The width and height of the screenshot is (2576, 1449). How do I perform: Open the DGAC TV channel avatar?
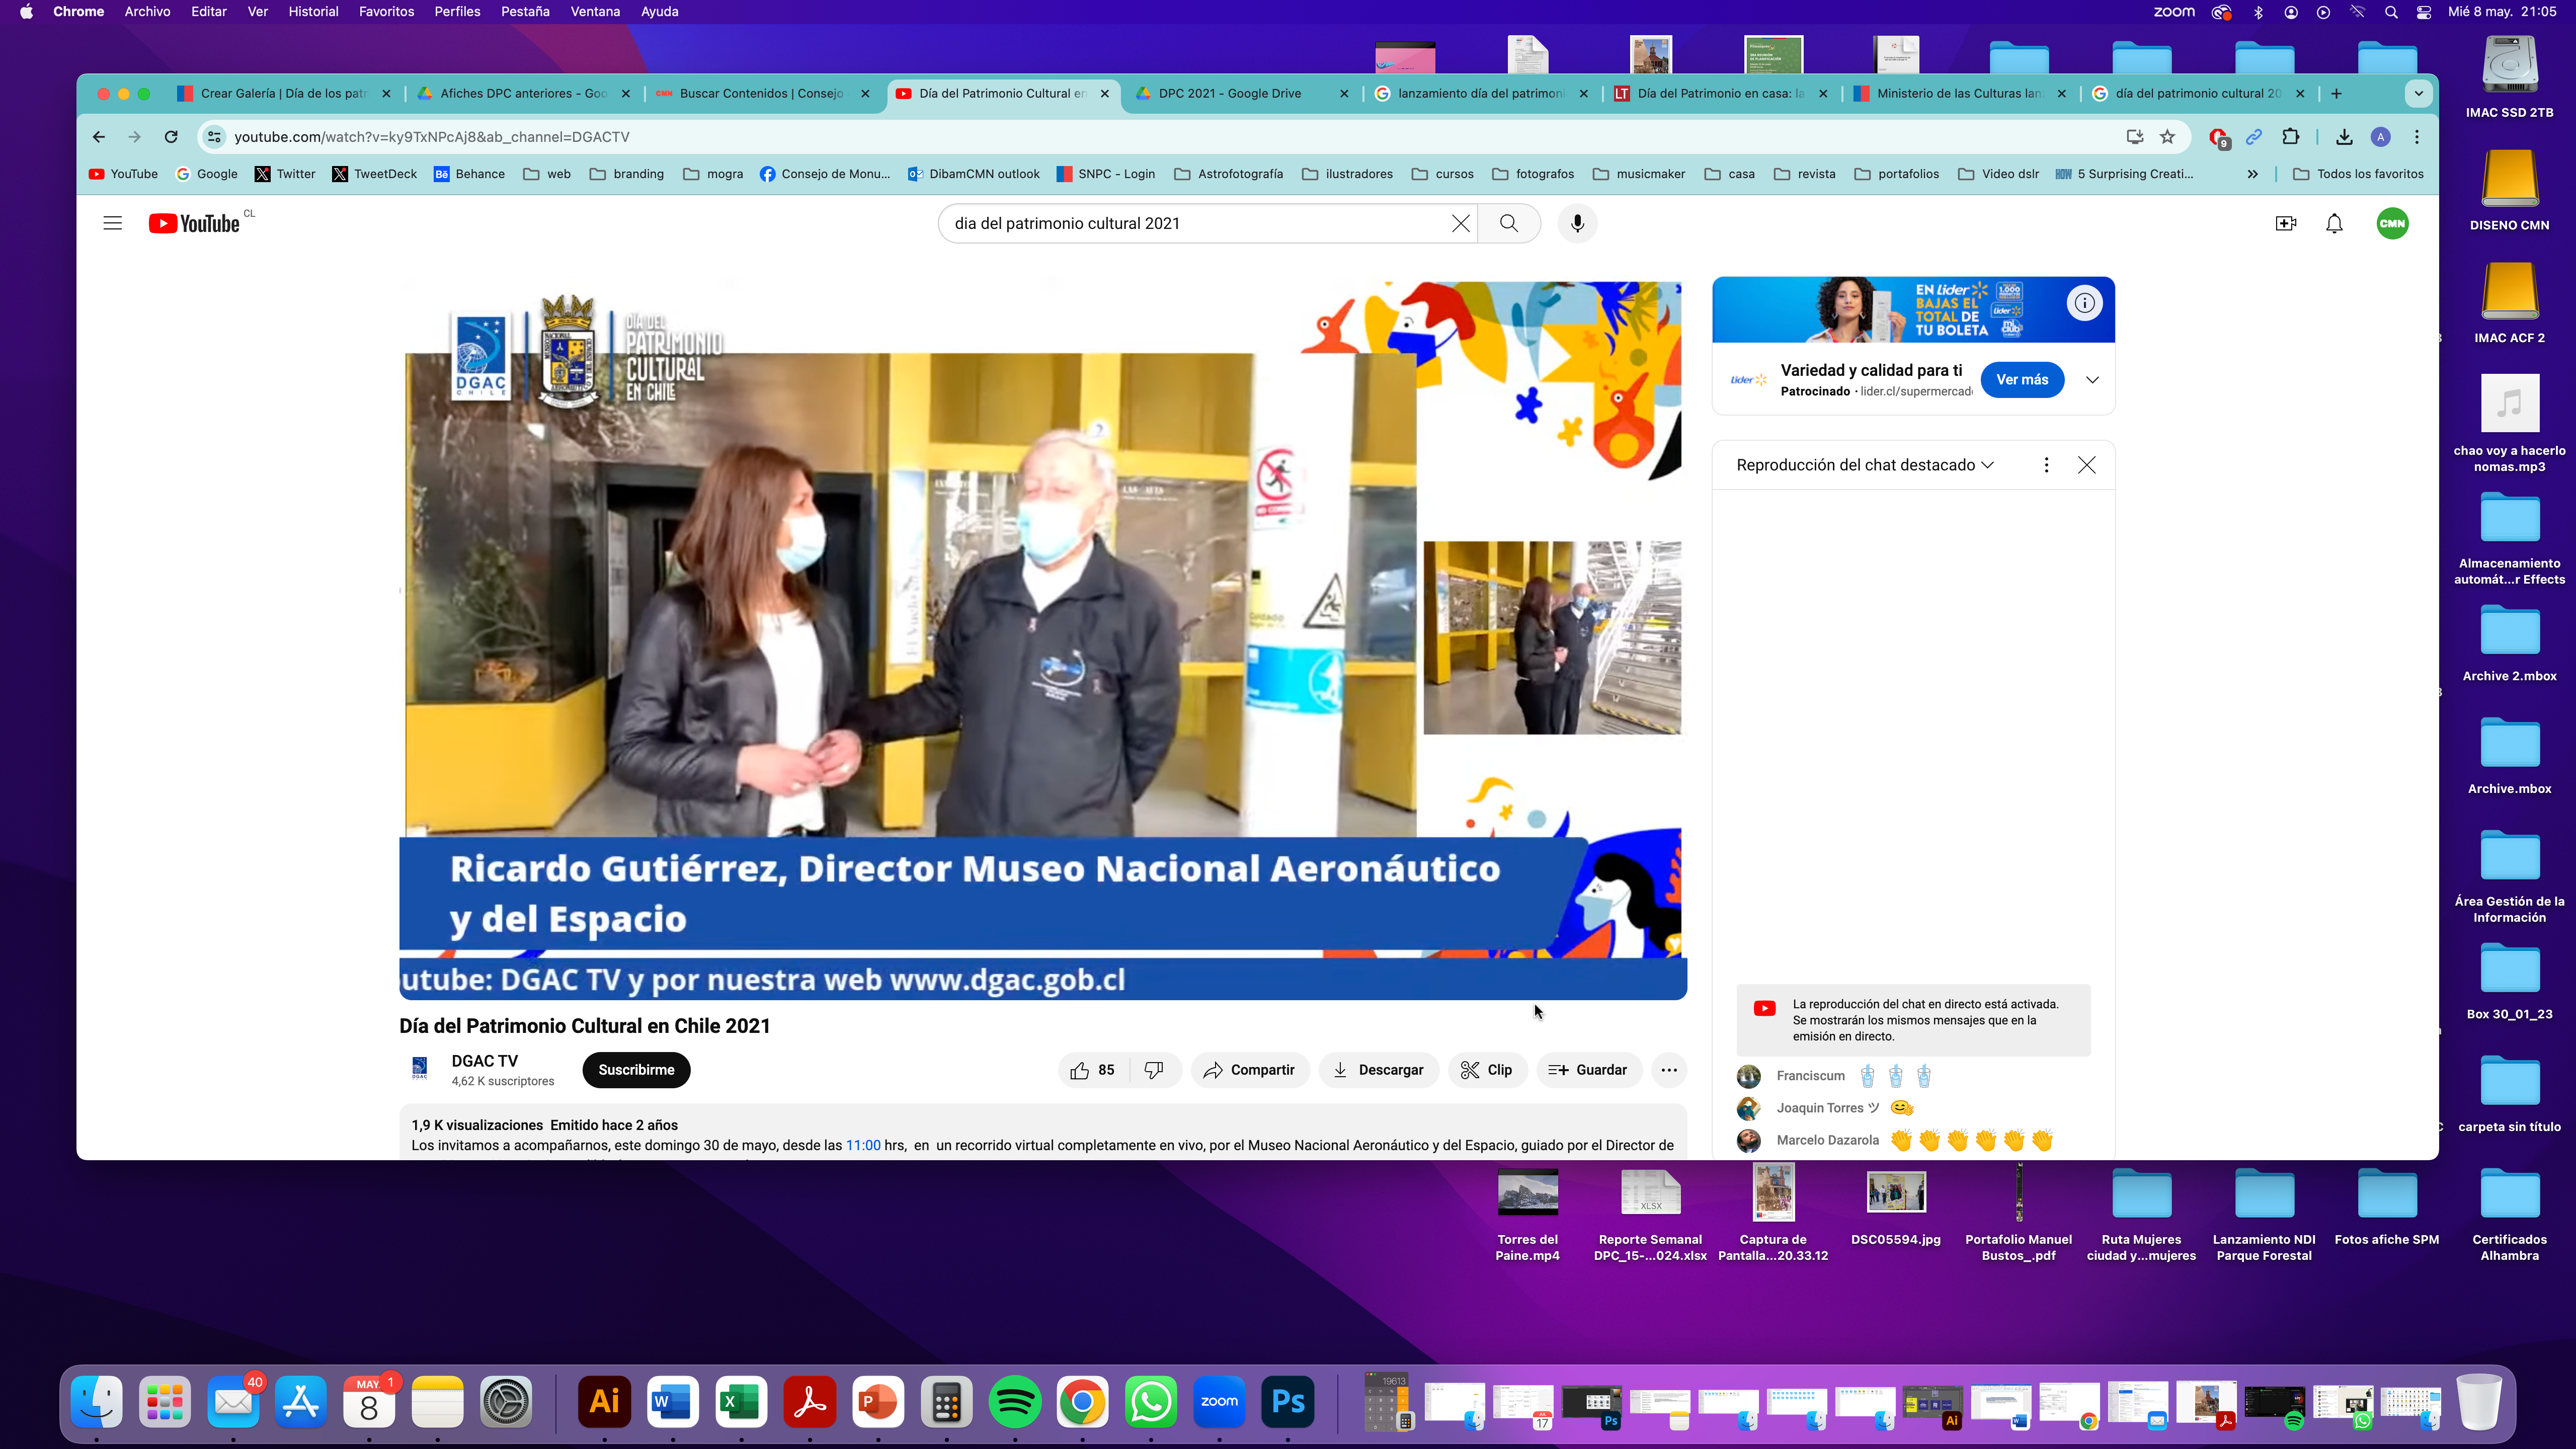tap(420, 1069)
